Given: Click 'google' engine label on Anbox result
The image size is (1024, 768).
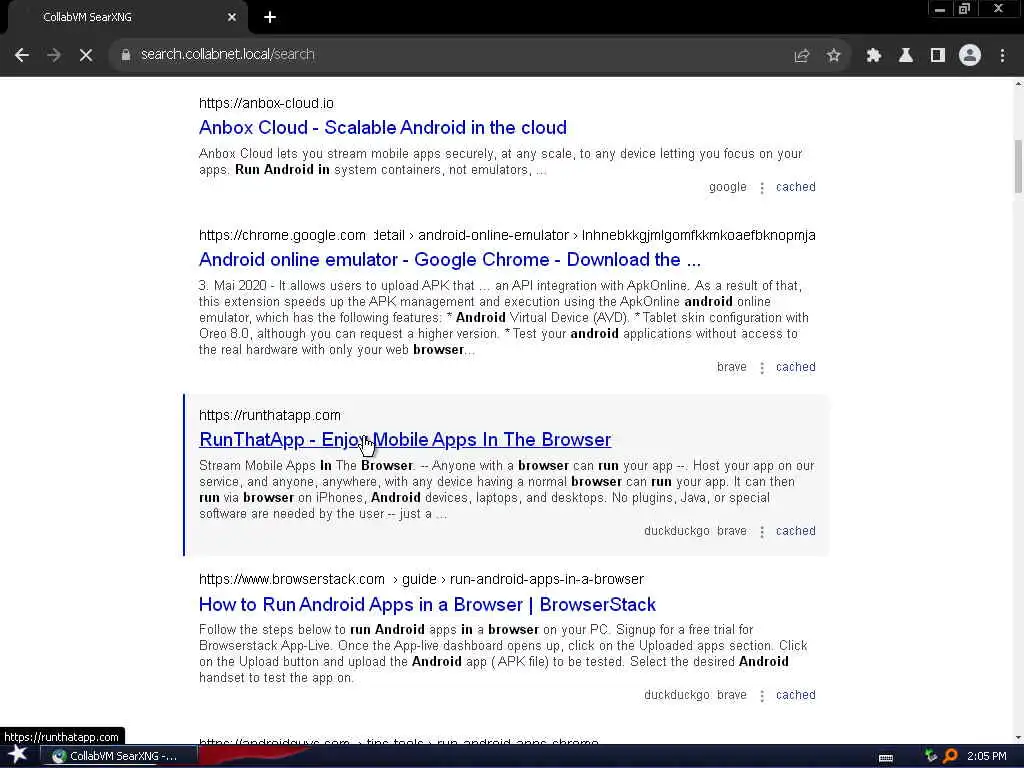Looking at the screenshot, I should pos(728,187).
